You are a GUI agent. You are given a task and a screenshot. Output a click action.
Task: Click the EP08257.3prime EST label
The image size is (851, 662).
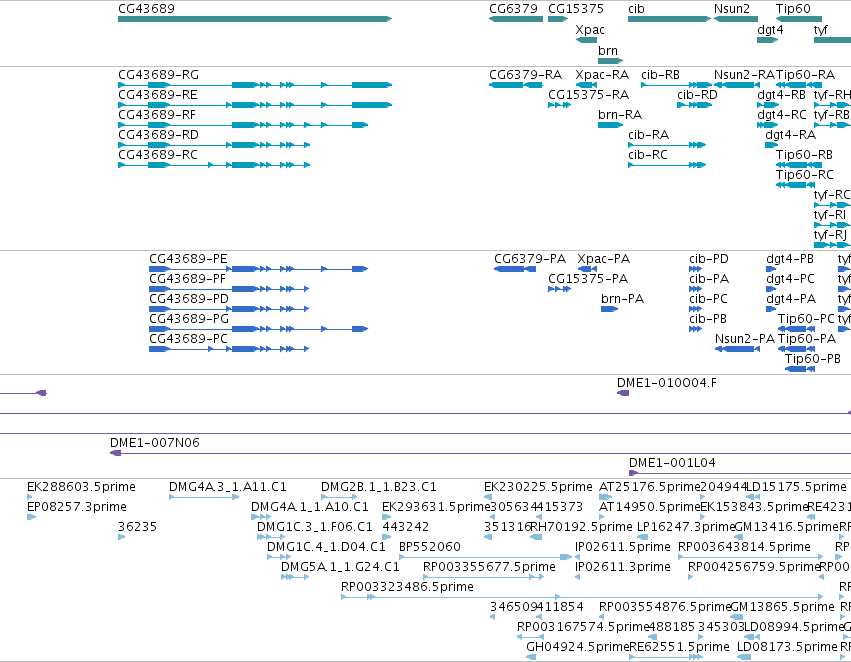point(77,507)
